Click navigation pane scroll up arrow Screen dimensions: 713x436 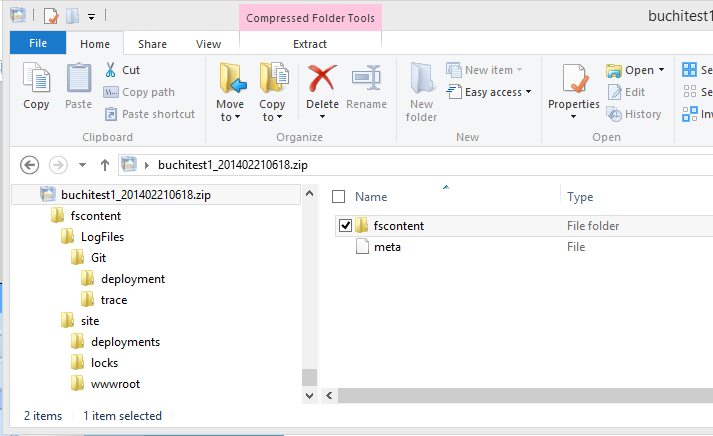click(310, 193)
